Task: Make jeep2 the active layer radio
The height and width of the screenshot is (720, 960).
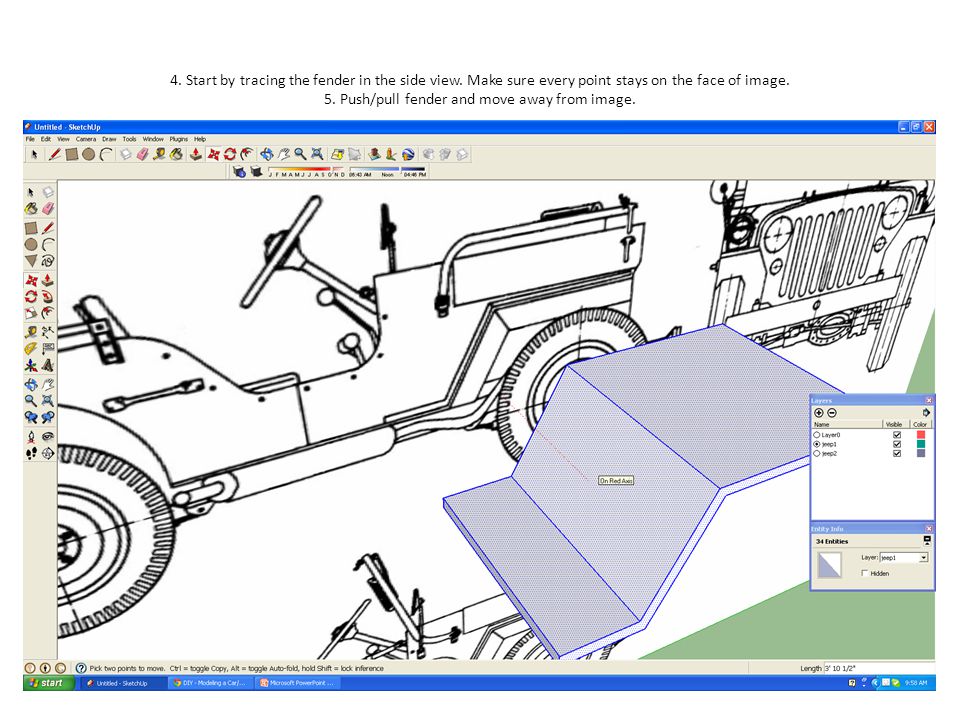Action: (x=817, y=454)
